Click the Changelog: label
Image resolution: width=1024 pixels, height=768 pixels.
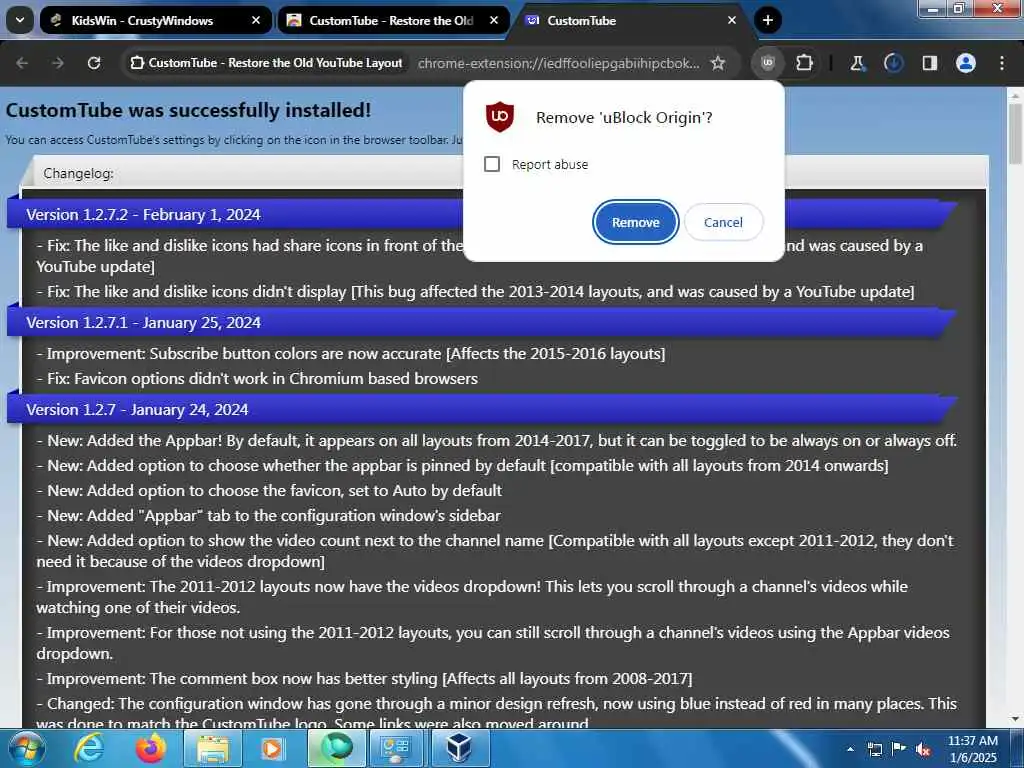[x=78, y=173]
